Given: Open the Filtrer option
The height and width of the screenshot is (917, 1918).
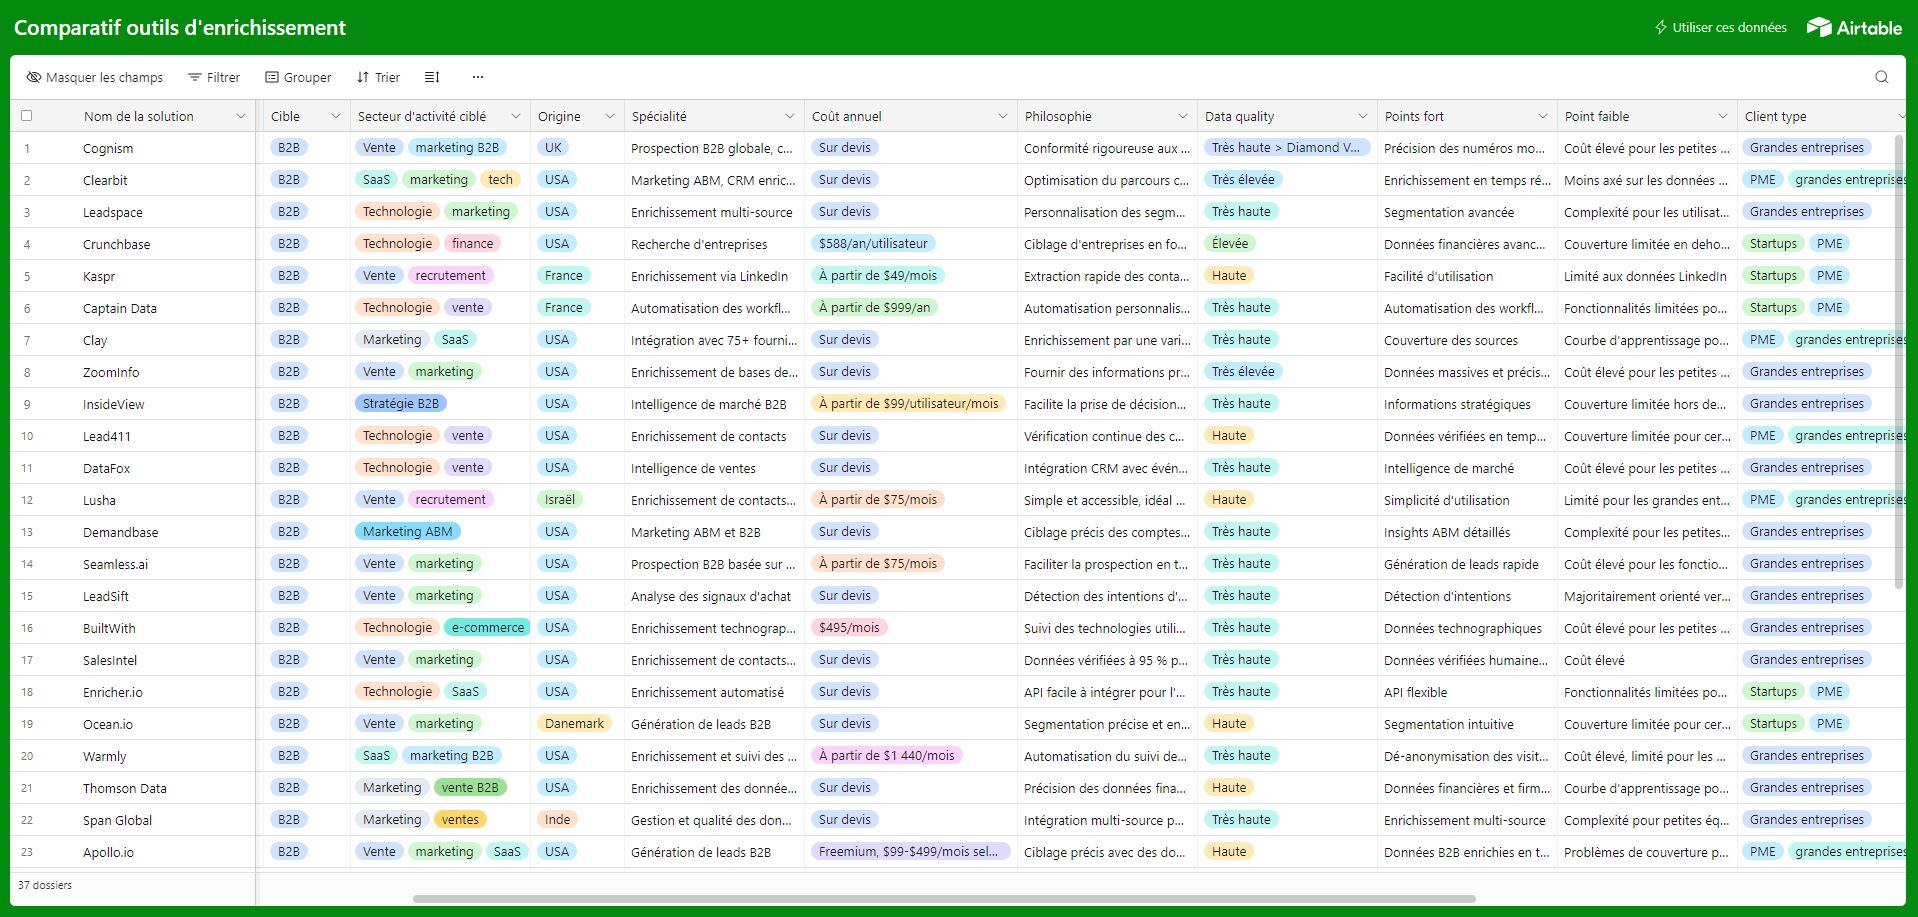Looking at the screenshot, I should pos(214,77).
